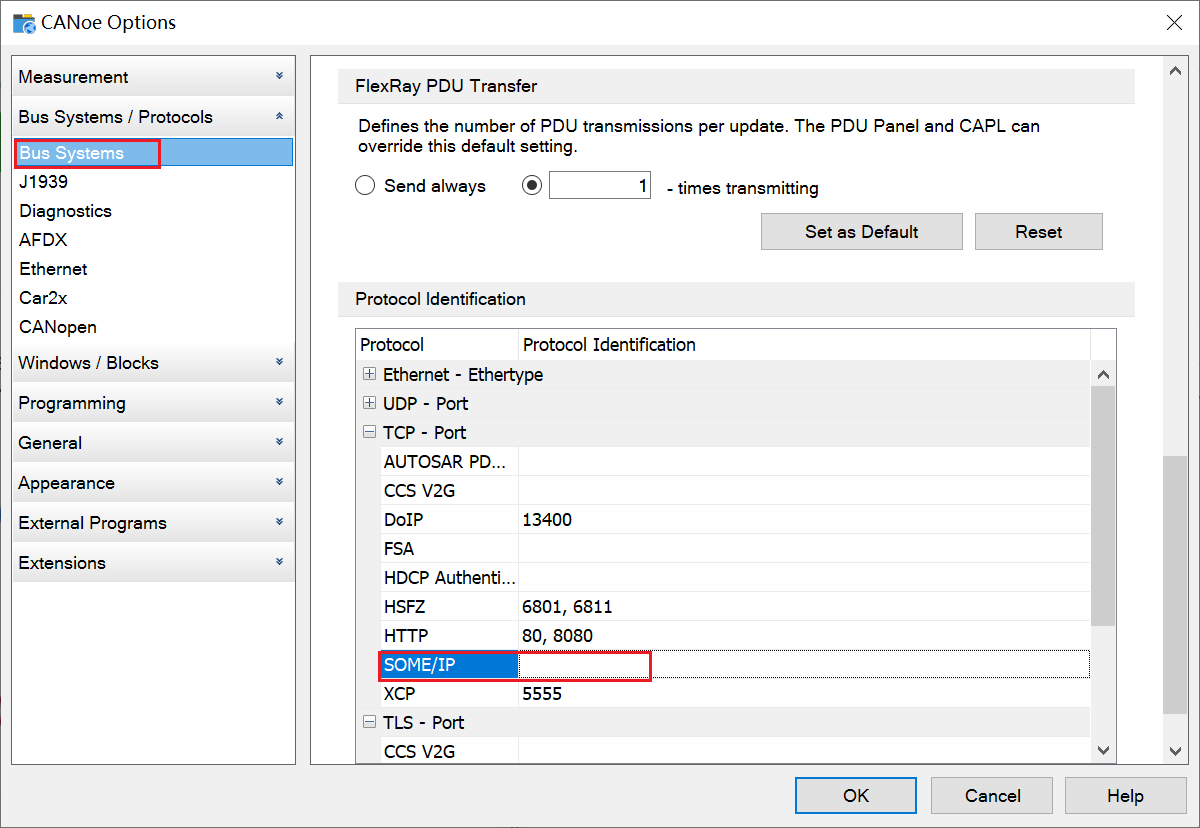Select the HTTP protocol row
1200x828 pixels.
(449, 635)
